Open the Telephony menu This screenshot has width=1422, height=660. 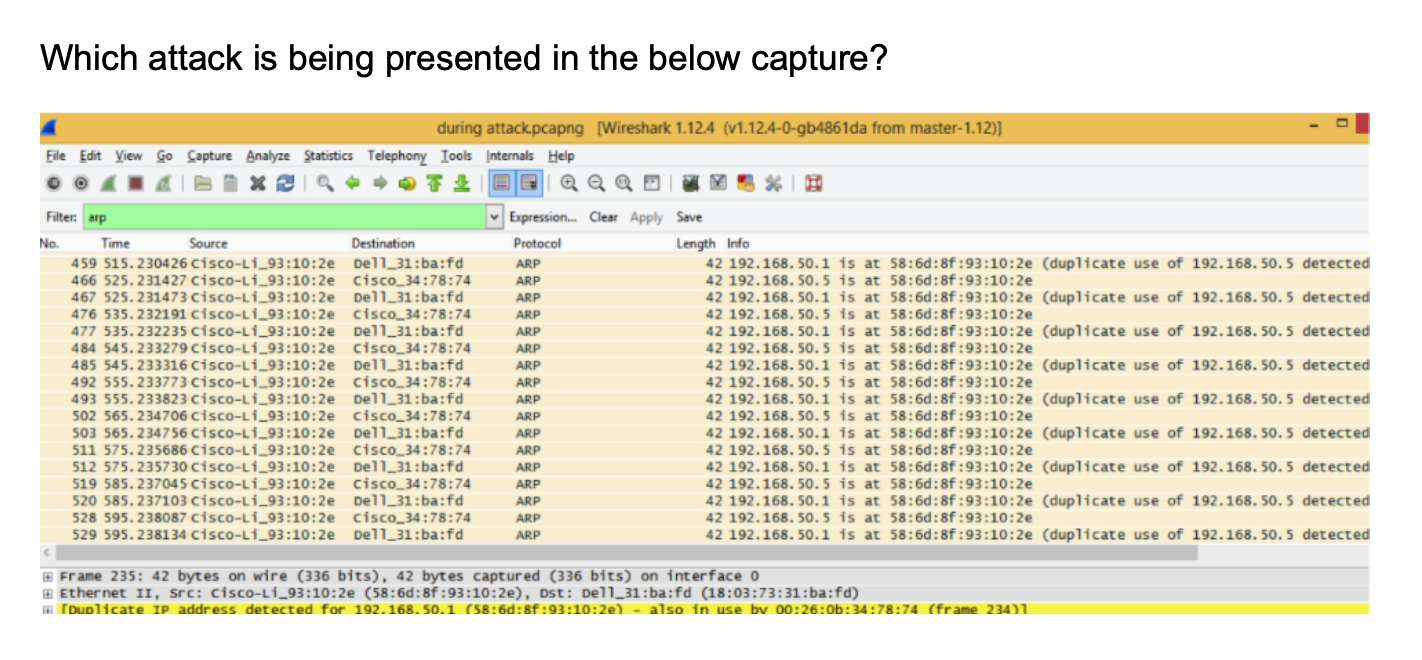click(x=397, y=156)
